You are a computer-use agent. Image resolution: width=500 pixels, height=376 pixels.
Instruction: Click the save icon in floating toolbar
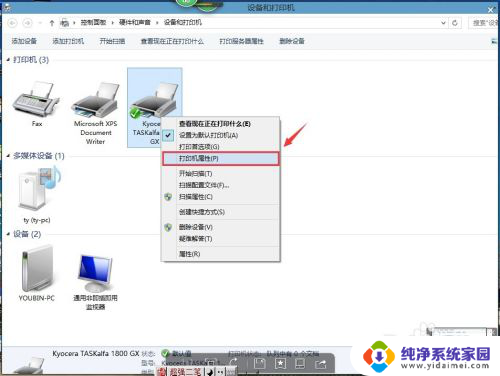pyautogui.click(x=259, y=363)
